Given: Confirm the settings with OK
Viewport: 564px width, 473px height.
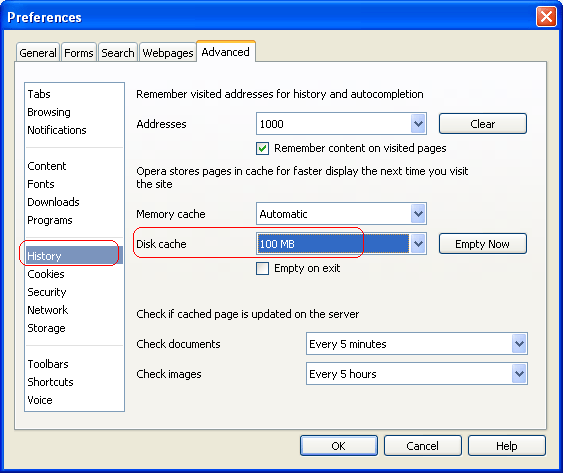Looking at the screenshot, I should coord(338,446).
